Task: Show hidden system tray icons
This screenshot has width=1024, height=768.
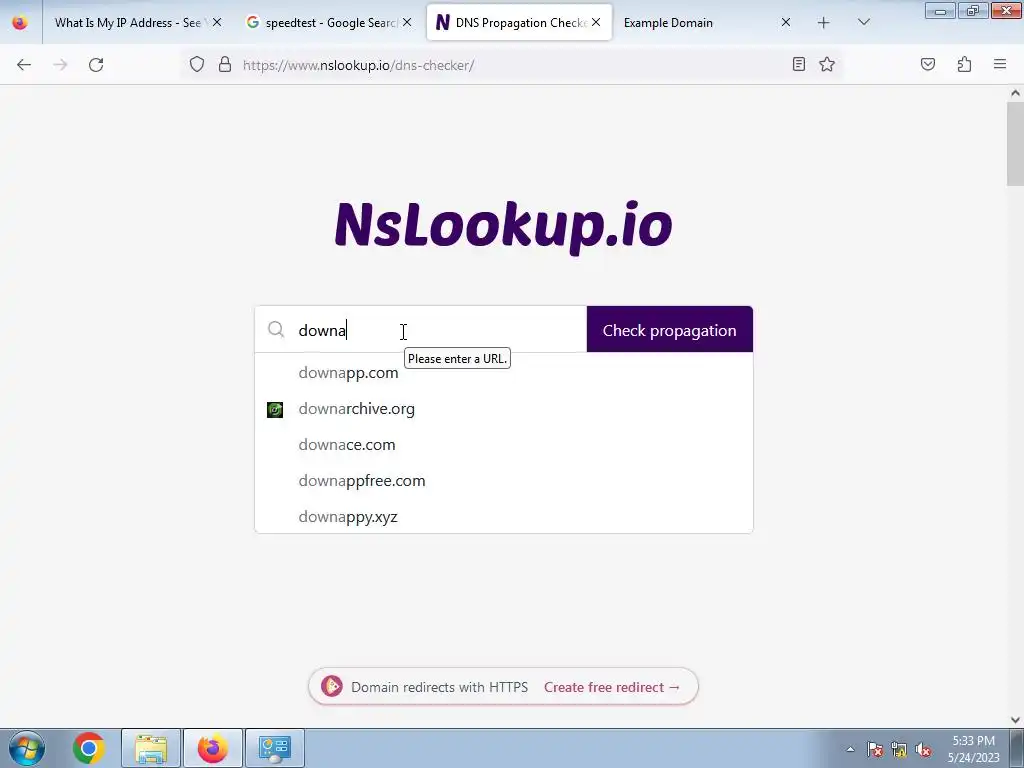Action: (x=850, y=749)
